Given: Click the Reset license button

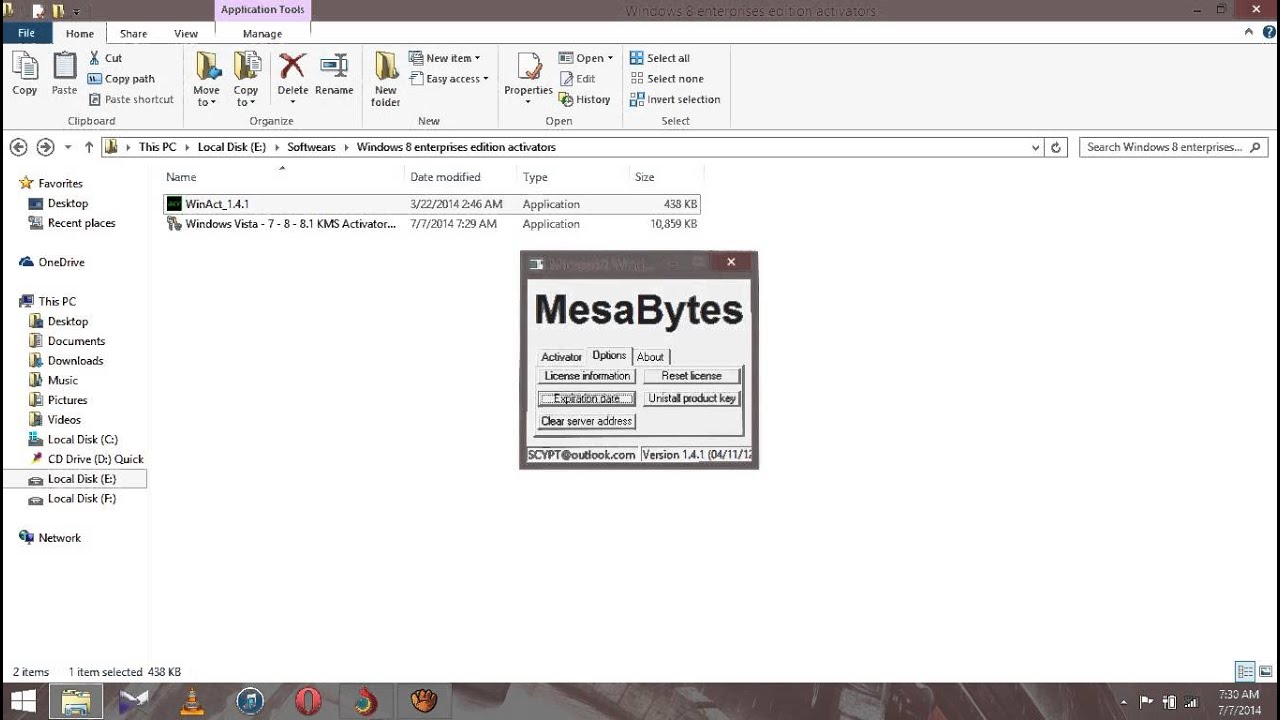Looking at the screenshot, I should tap(691, 376).
